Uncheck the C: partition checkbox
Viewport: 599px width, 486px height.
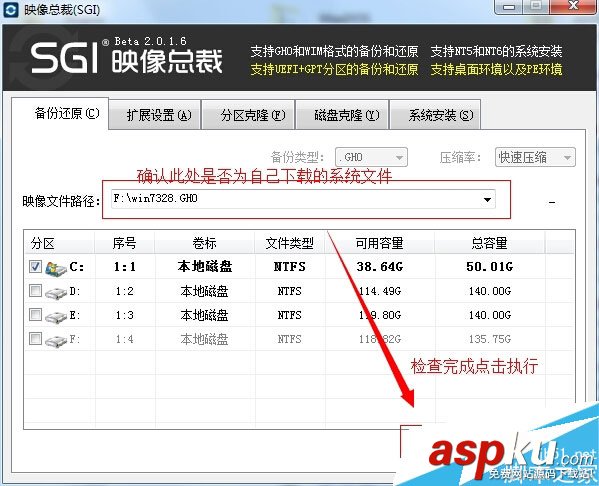[36, 267]
